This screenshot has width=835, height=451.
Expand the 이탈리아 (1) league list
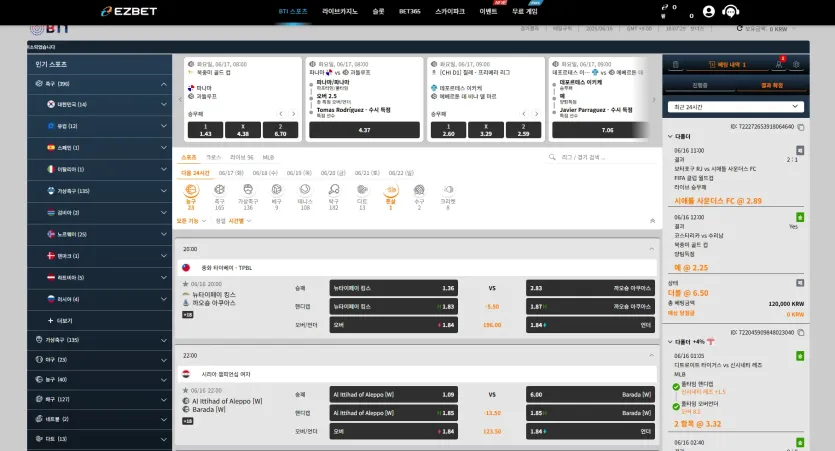click(x=163, y=169)
